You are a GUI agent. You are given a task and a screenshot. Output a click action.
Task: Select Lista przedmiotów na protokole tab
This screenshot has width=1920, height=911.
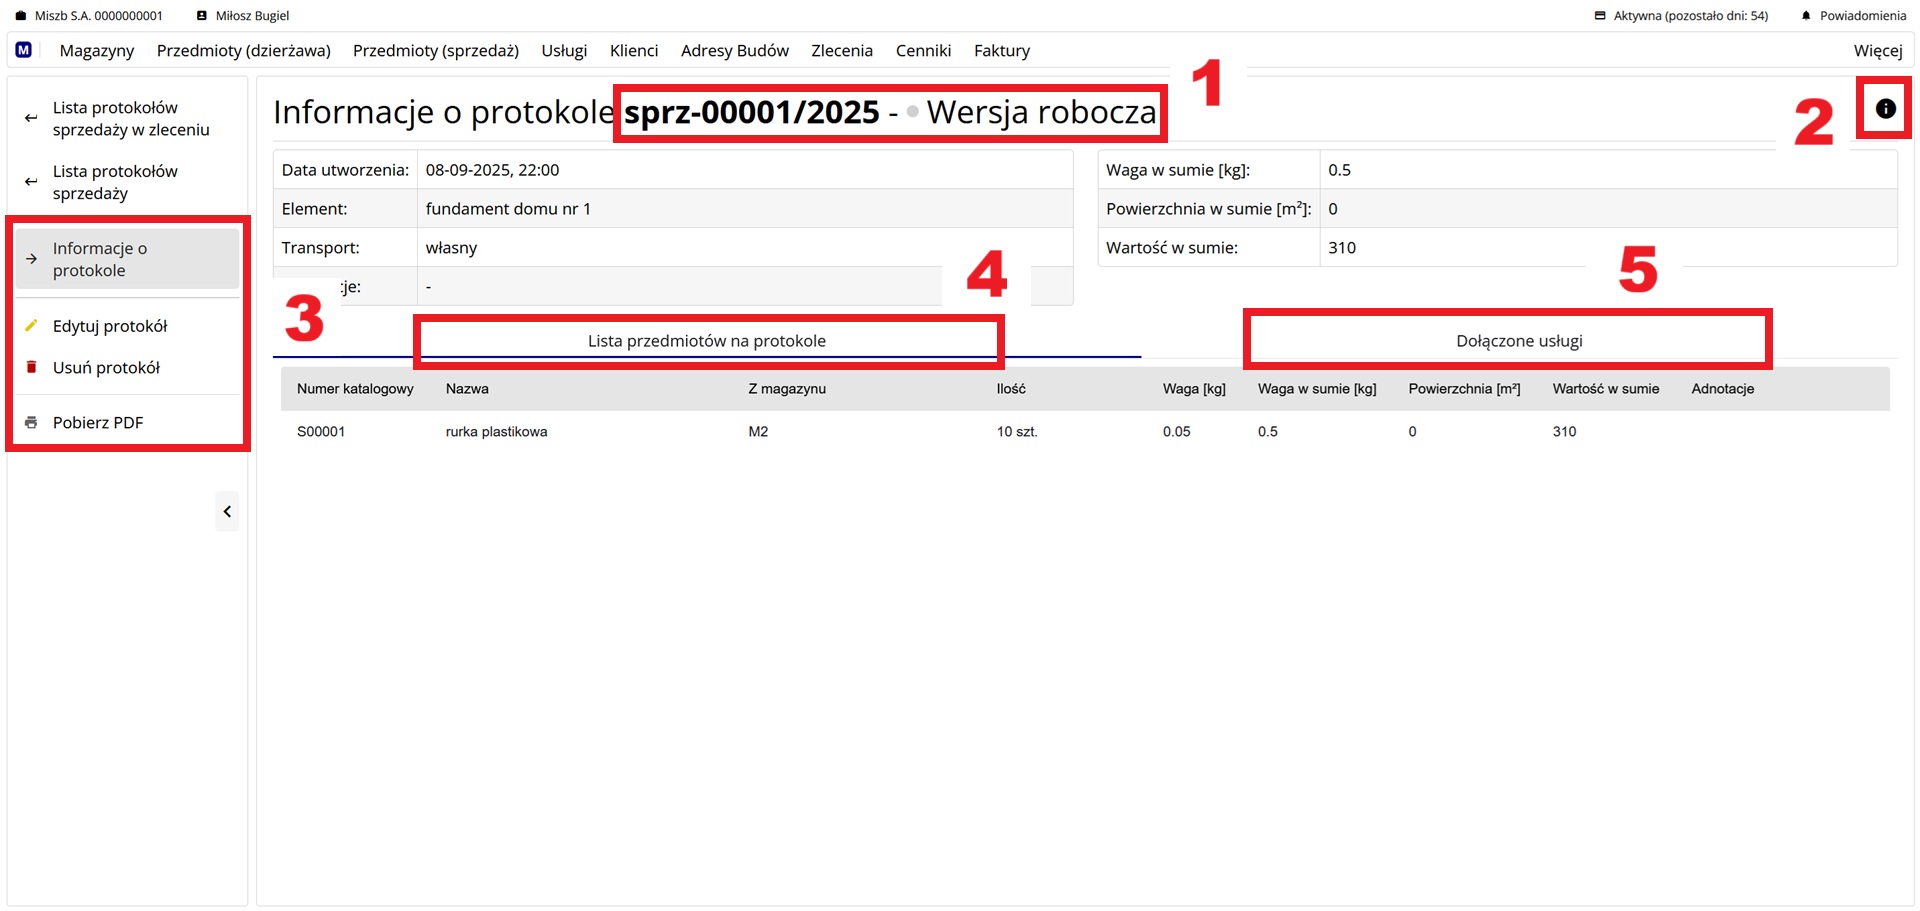(x=706, y=341)
